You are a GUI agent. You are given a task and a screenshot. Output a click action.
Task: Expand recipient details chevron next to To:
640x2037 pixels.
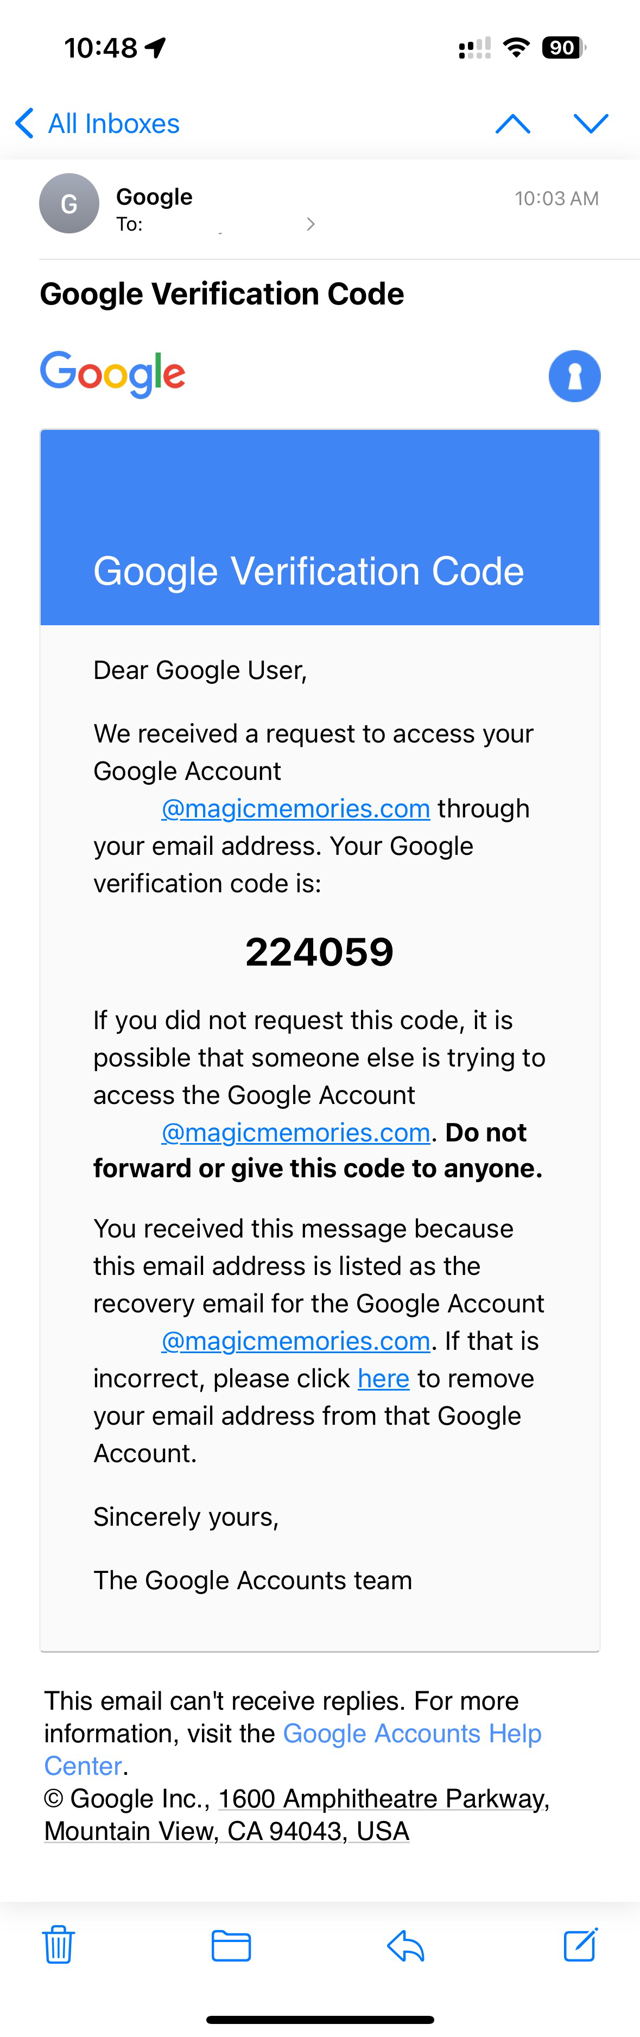coord(311,224)
